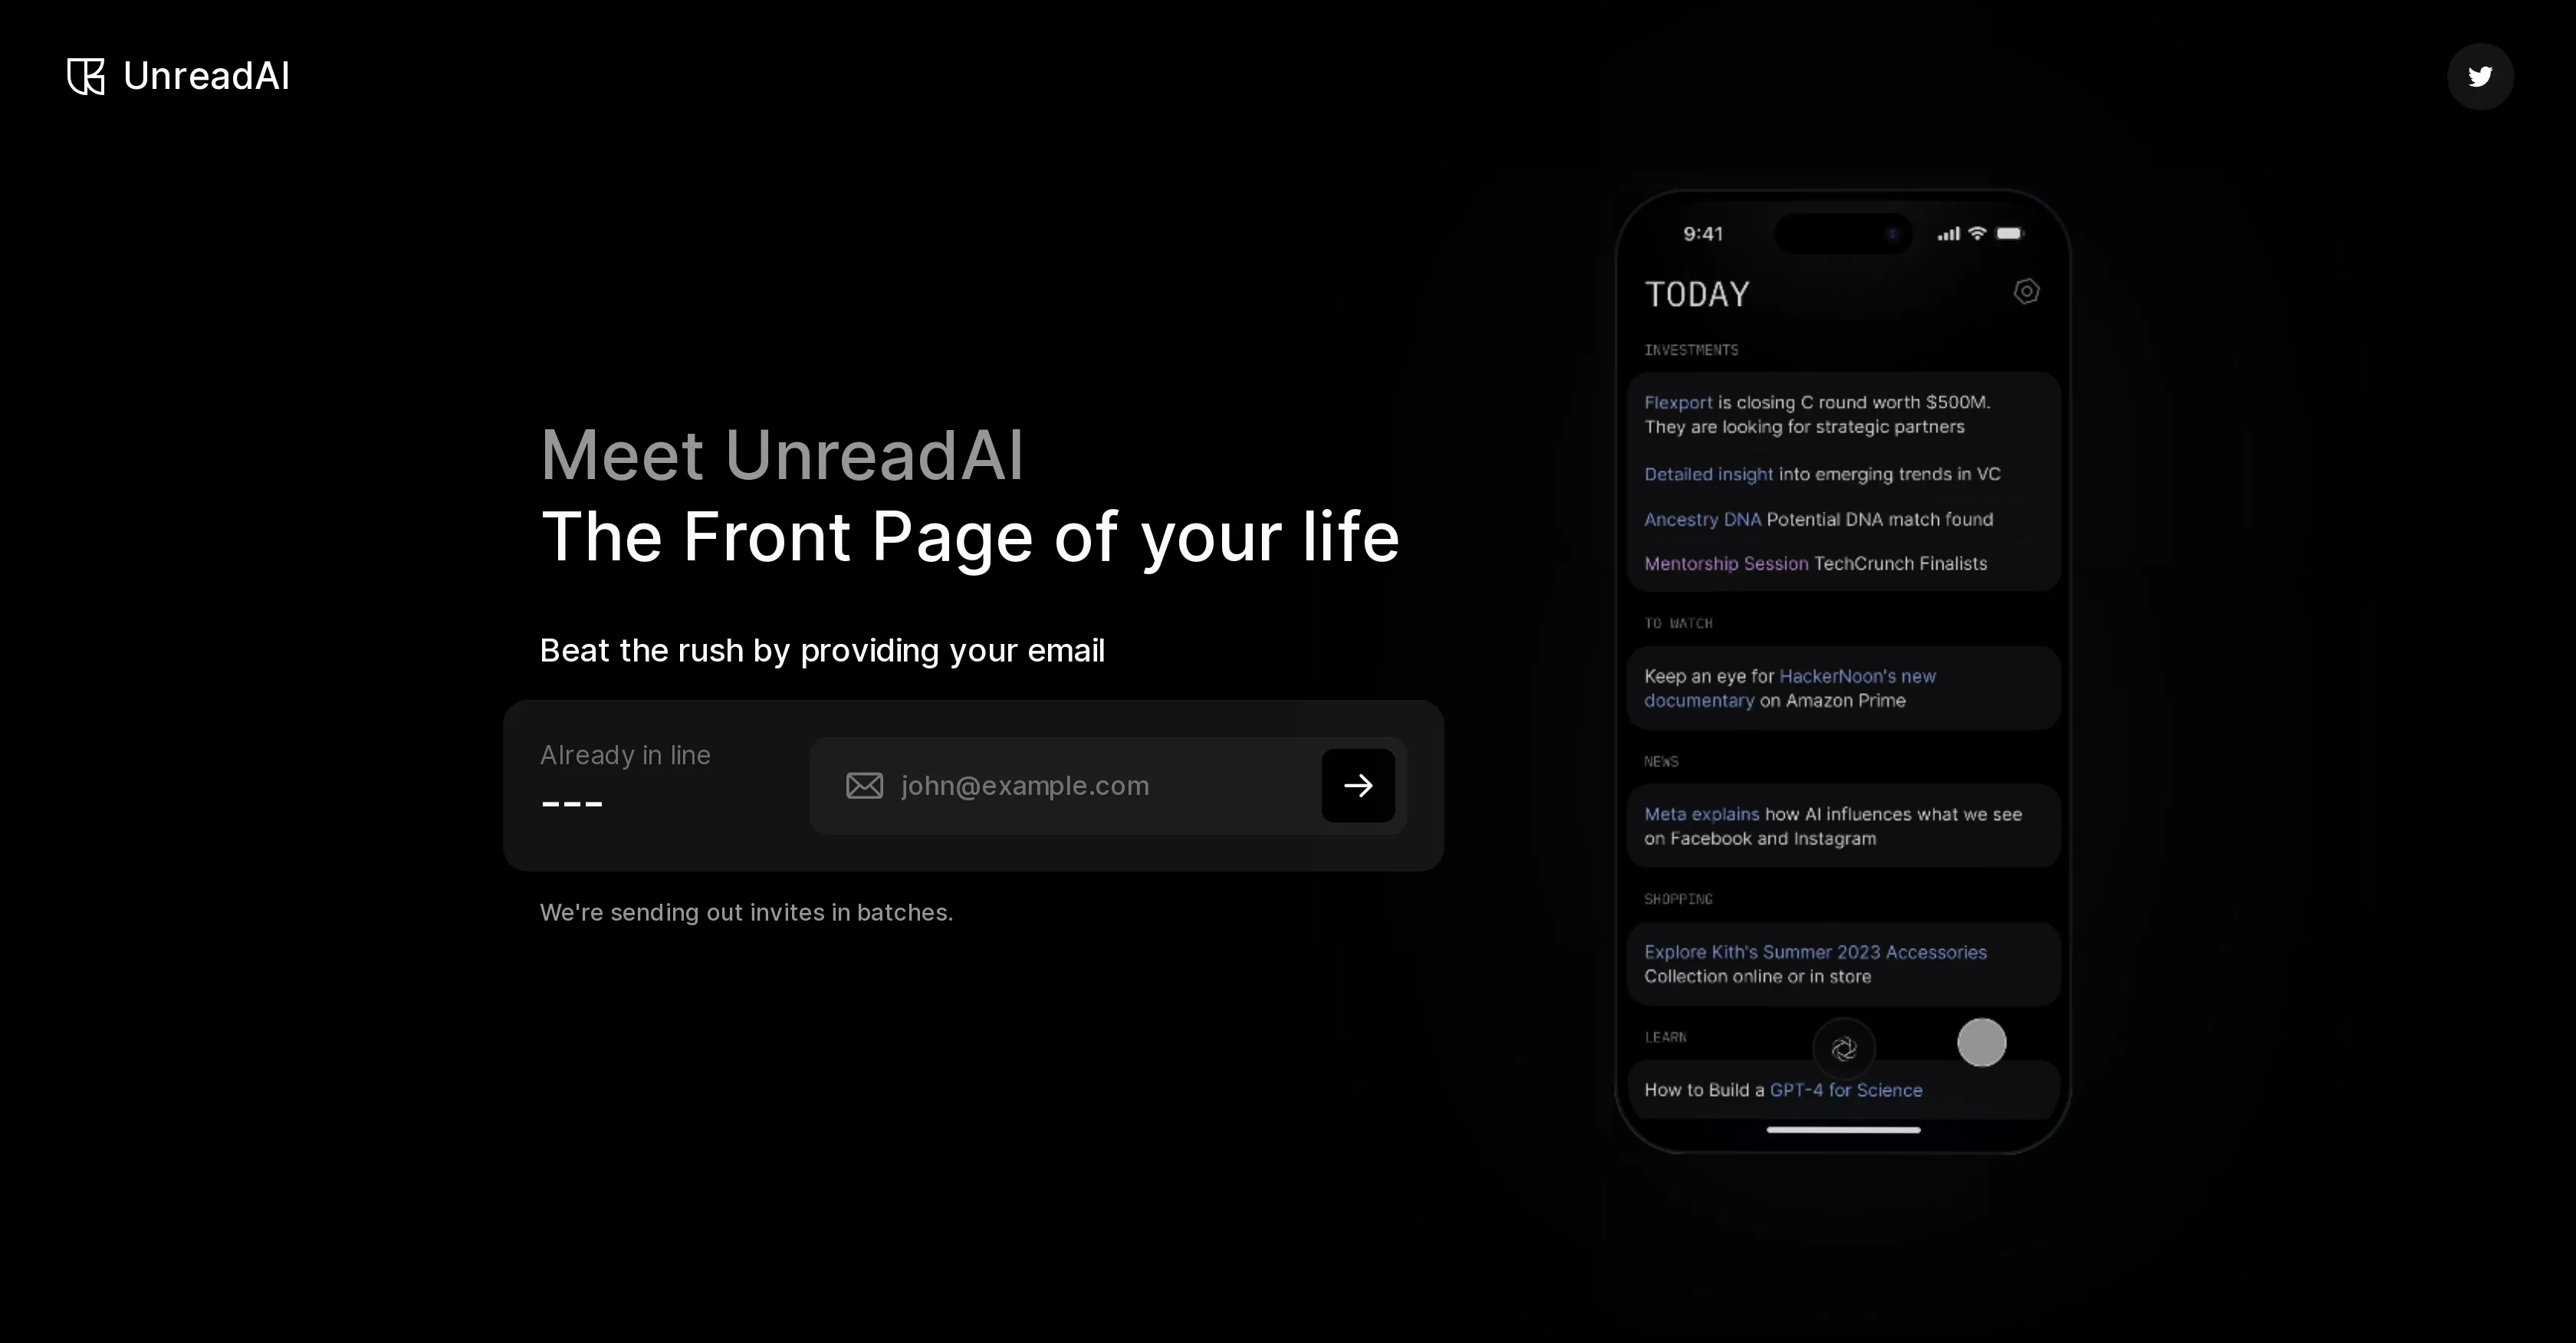Click the Wi-Fi icon in the phone status bar
The width and height of the screenshot is (2576, 1343).
[1976, 233]
